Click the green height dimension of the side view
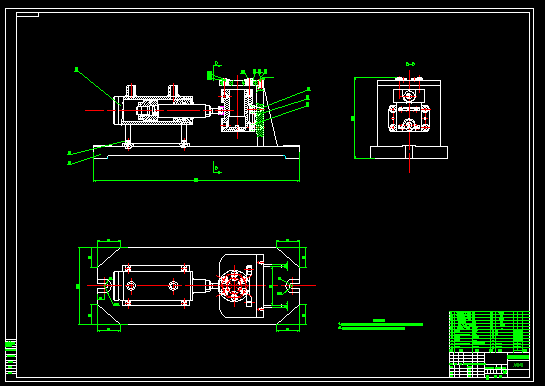 (x=354, y=118)
